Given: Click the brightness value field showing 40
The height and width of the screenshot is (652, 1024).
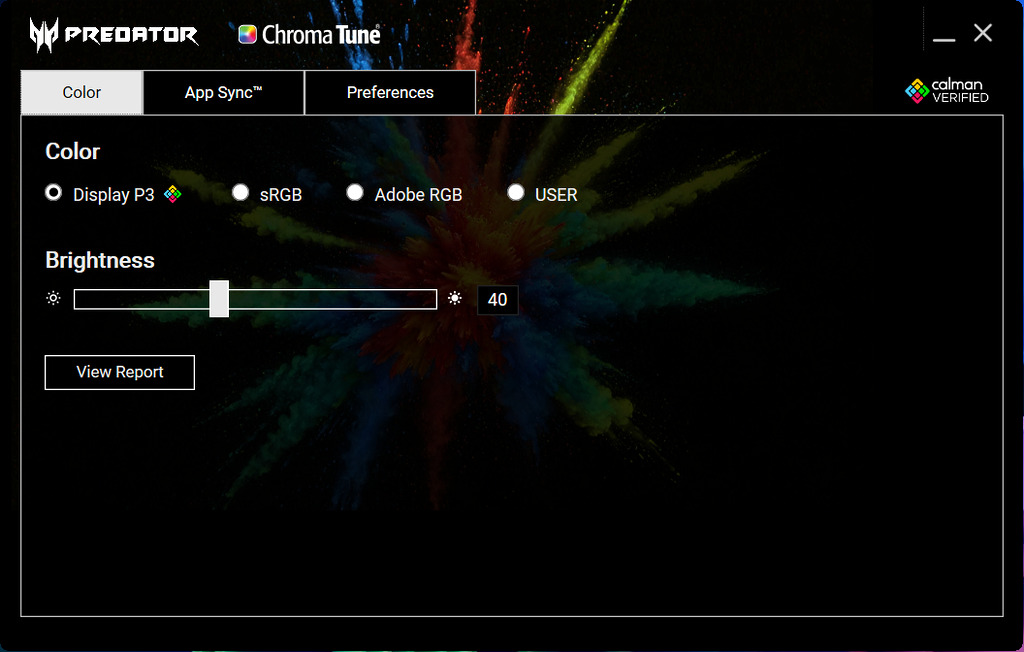Looking at the screenshot, I should tap(498, 300).
